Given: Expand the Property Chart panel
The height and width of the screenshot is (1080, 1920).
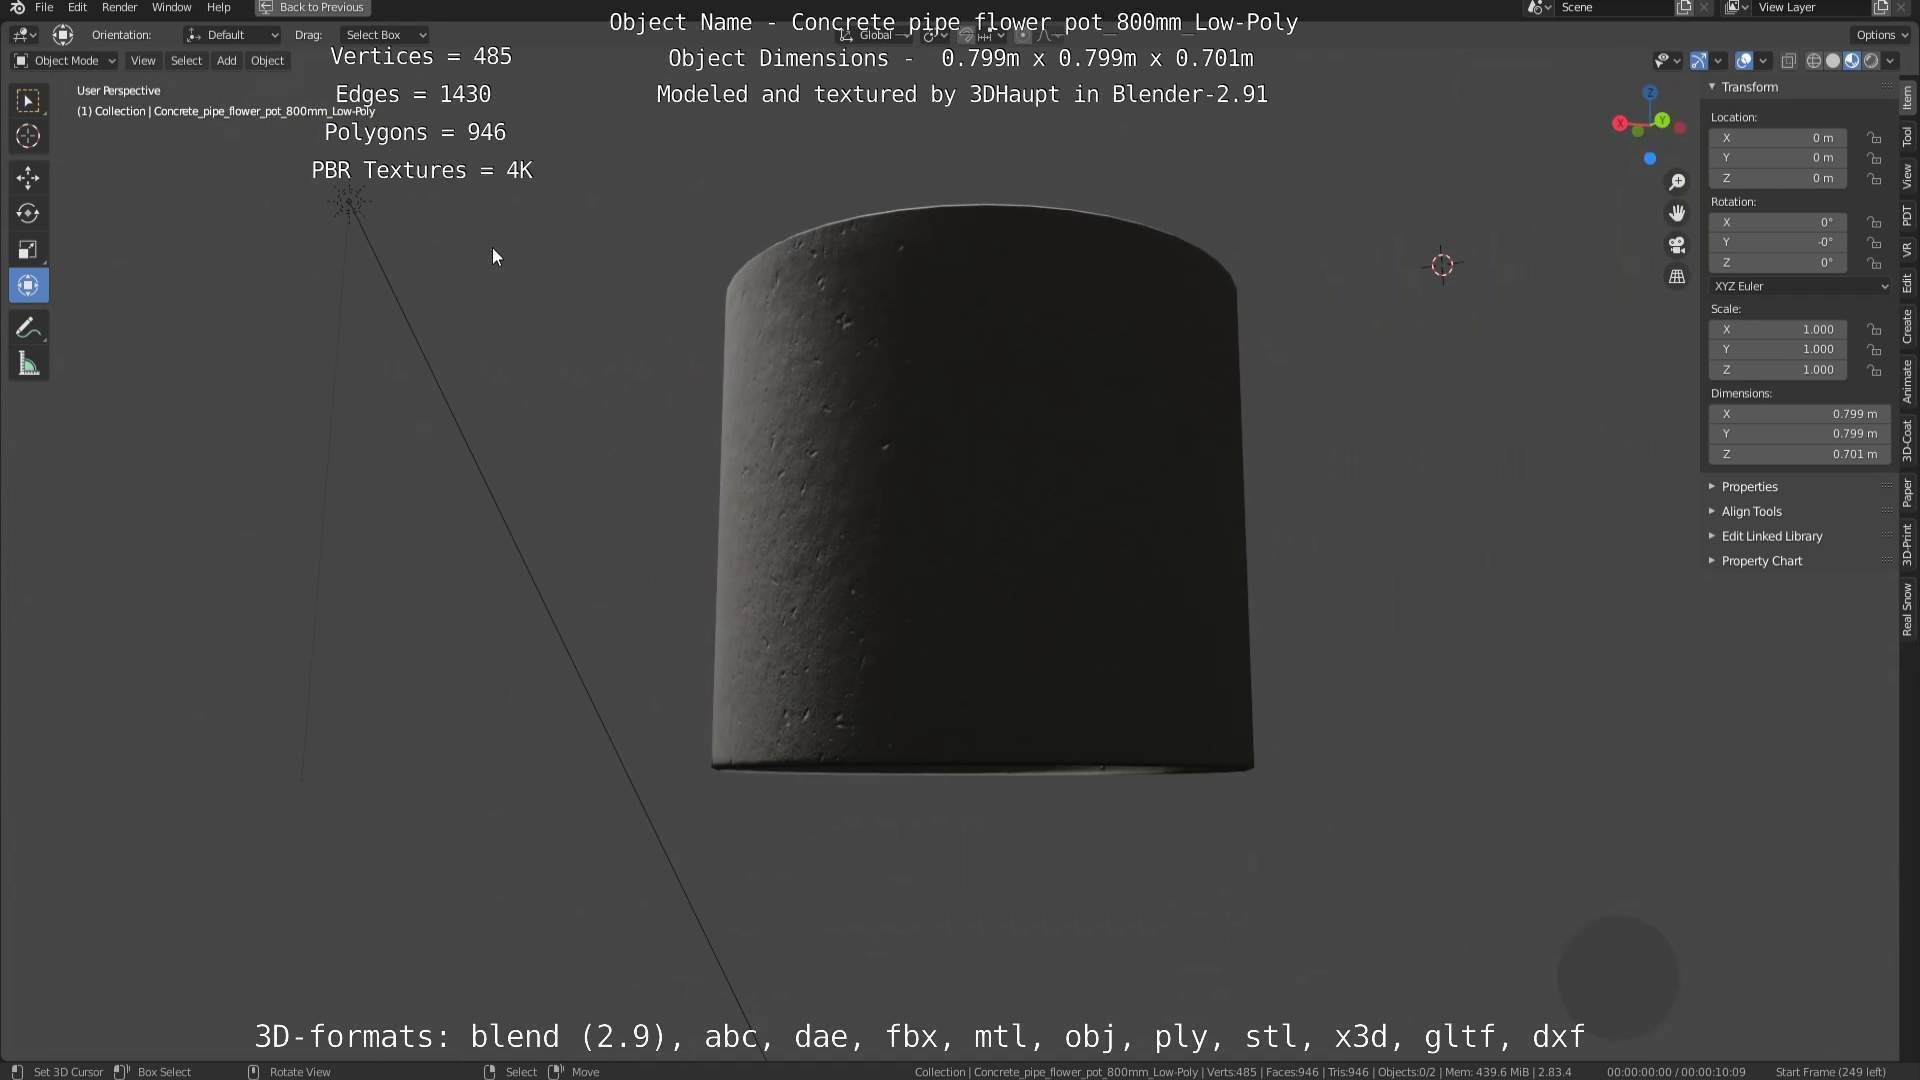Looking at the screenshot, I should tap(1711, 561).
